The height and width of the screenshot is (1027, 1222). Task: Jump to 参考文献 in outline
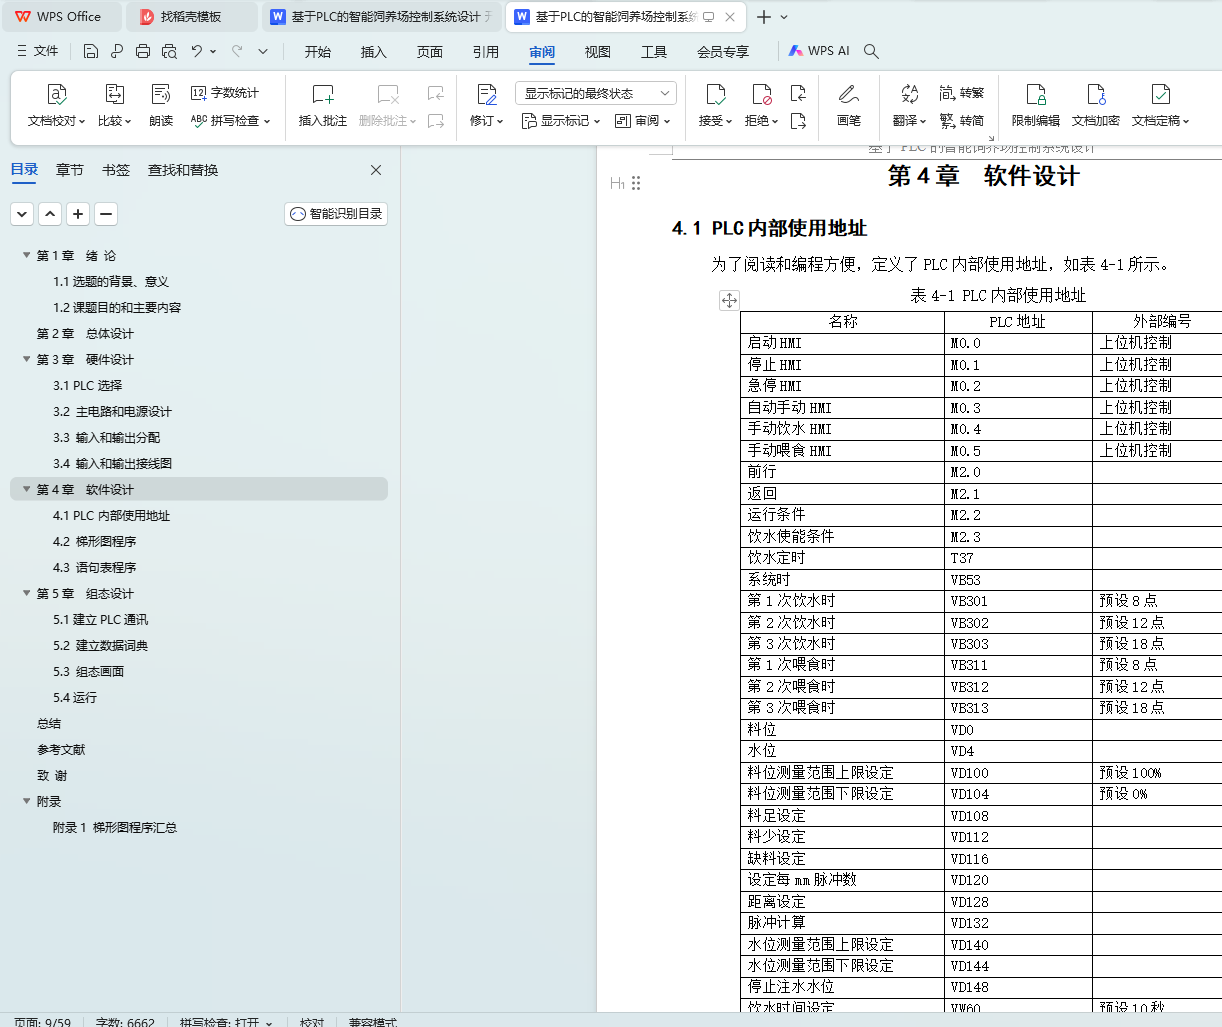pyautogui.click(x=61, y=749)
